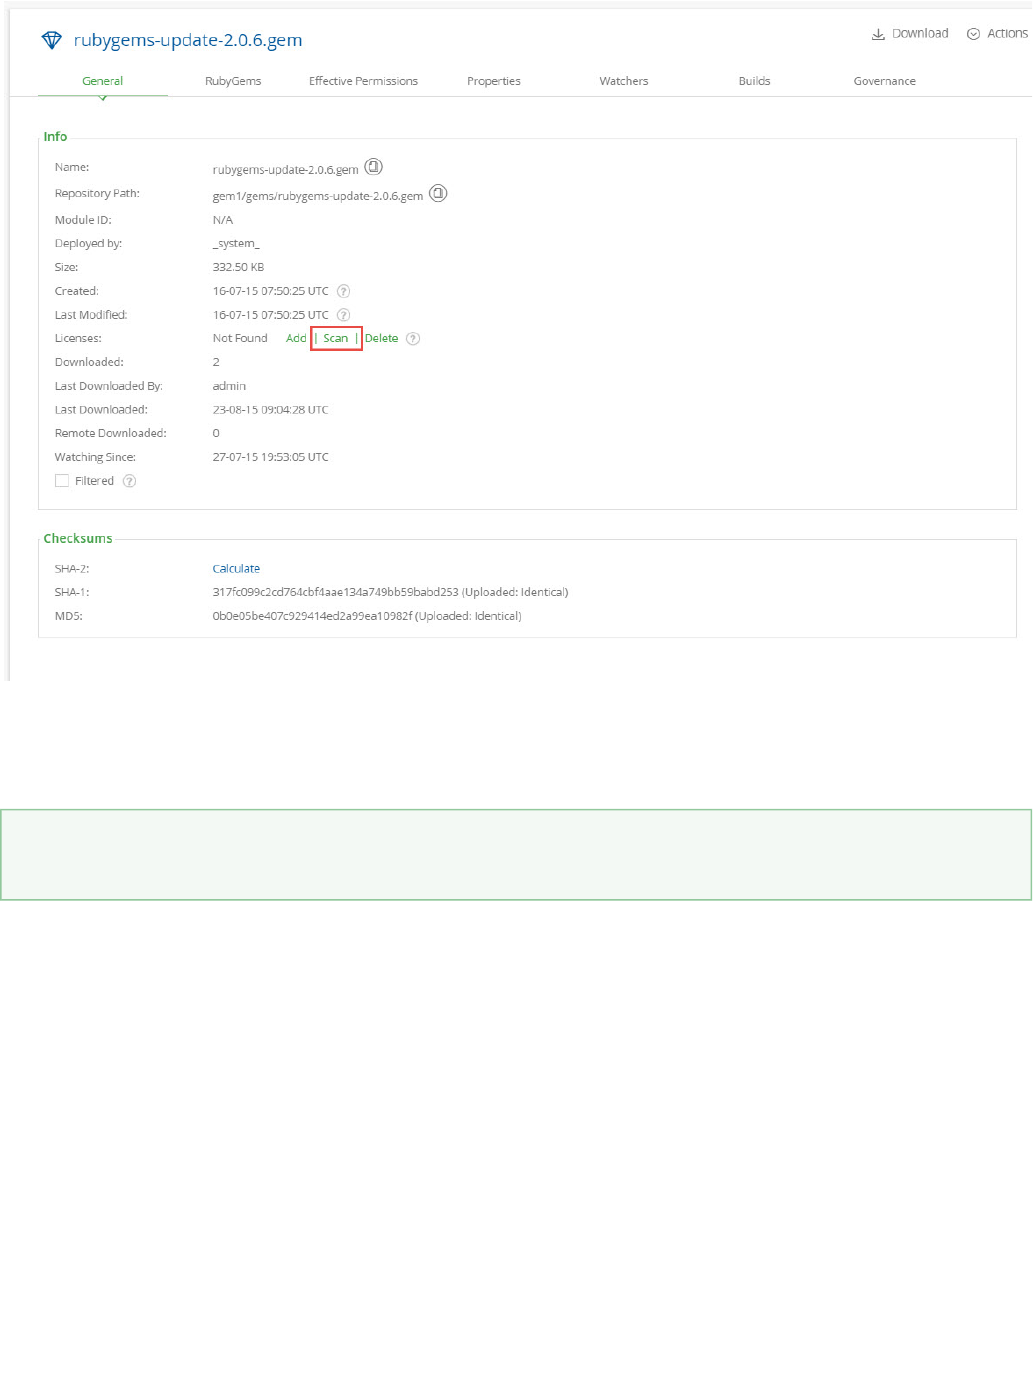1033x1392 pixels.
Task: Toggle the Filtered checkbox
Action: pos(62,481)
